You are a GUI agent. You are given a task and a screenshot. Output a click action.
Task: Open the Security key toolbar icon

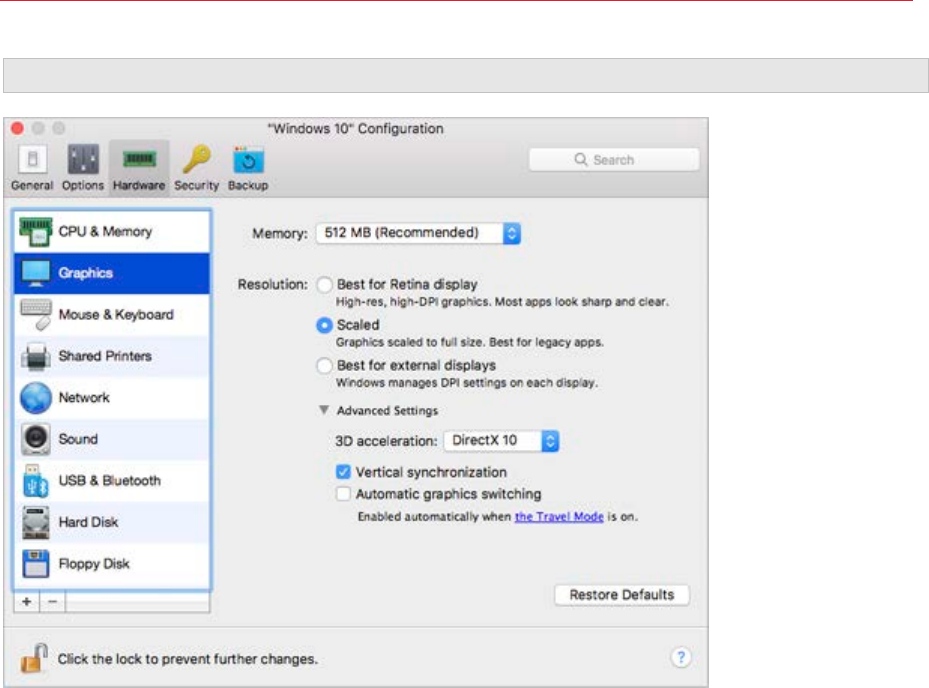tap(197, 159)
